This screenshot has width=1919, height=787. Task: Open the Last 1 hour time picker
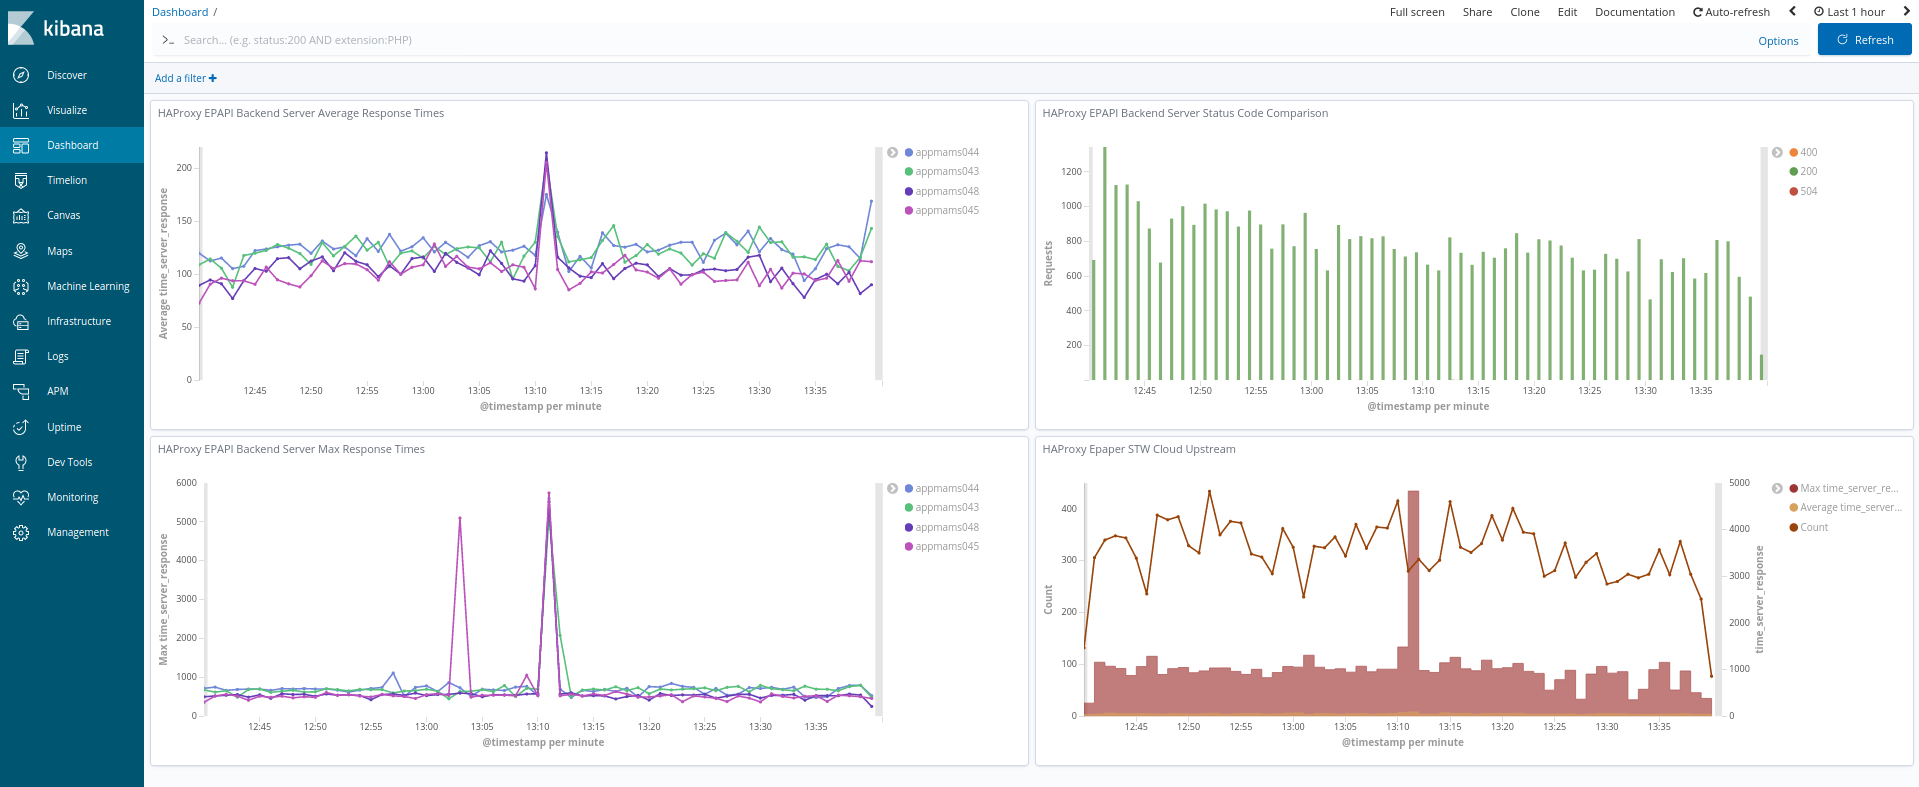pyautogui.click(x=1849, y=12)
